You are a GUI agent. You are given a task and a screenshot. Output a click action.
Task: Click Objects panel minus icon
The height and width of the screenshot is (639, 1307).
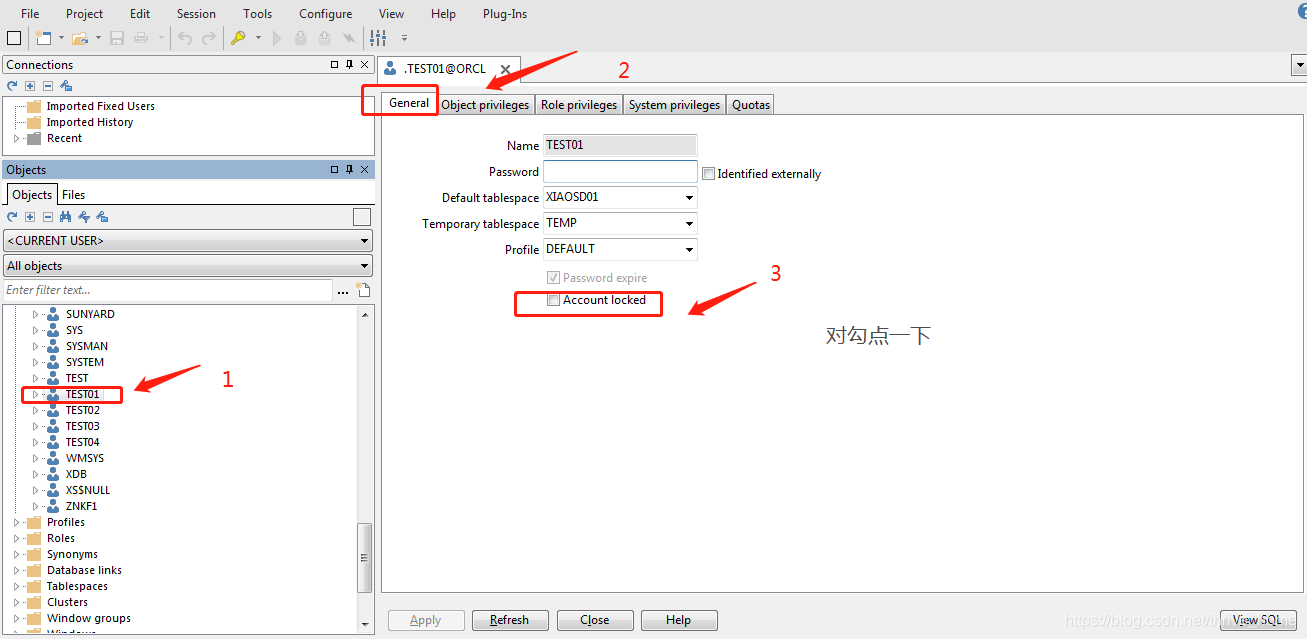coord(47,217)
